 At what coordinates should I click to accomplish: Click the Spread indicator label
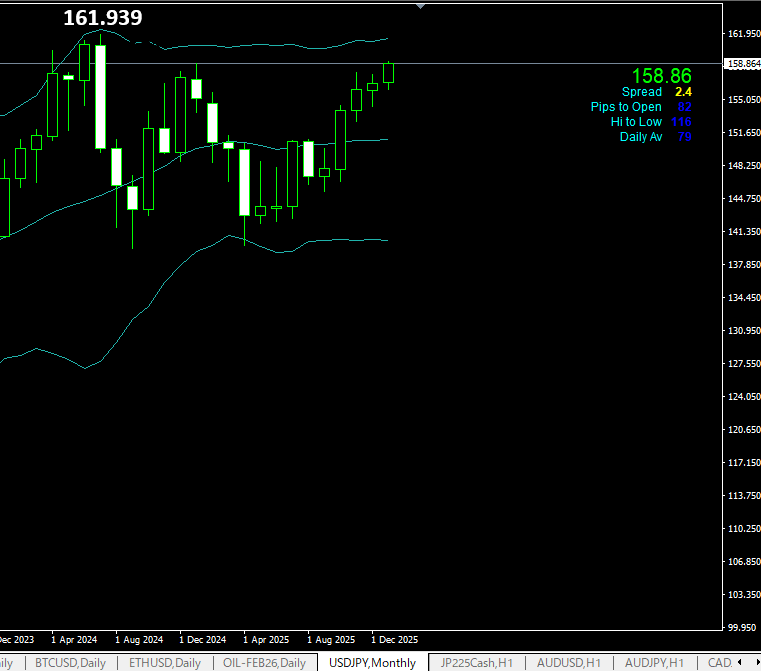coord(641,92)
